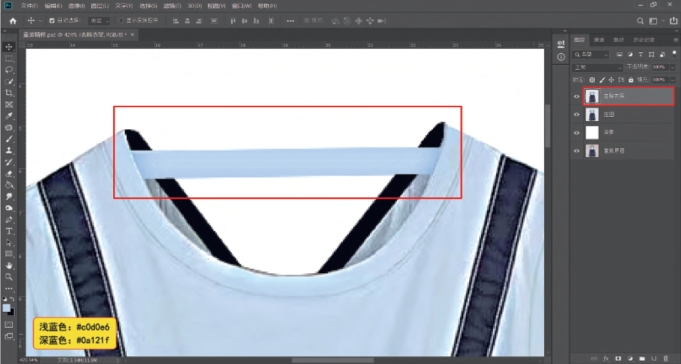Hide the second layer
The height and width of the screenshot is (364, 681).
[x=577, y=115]
